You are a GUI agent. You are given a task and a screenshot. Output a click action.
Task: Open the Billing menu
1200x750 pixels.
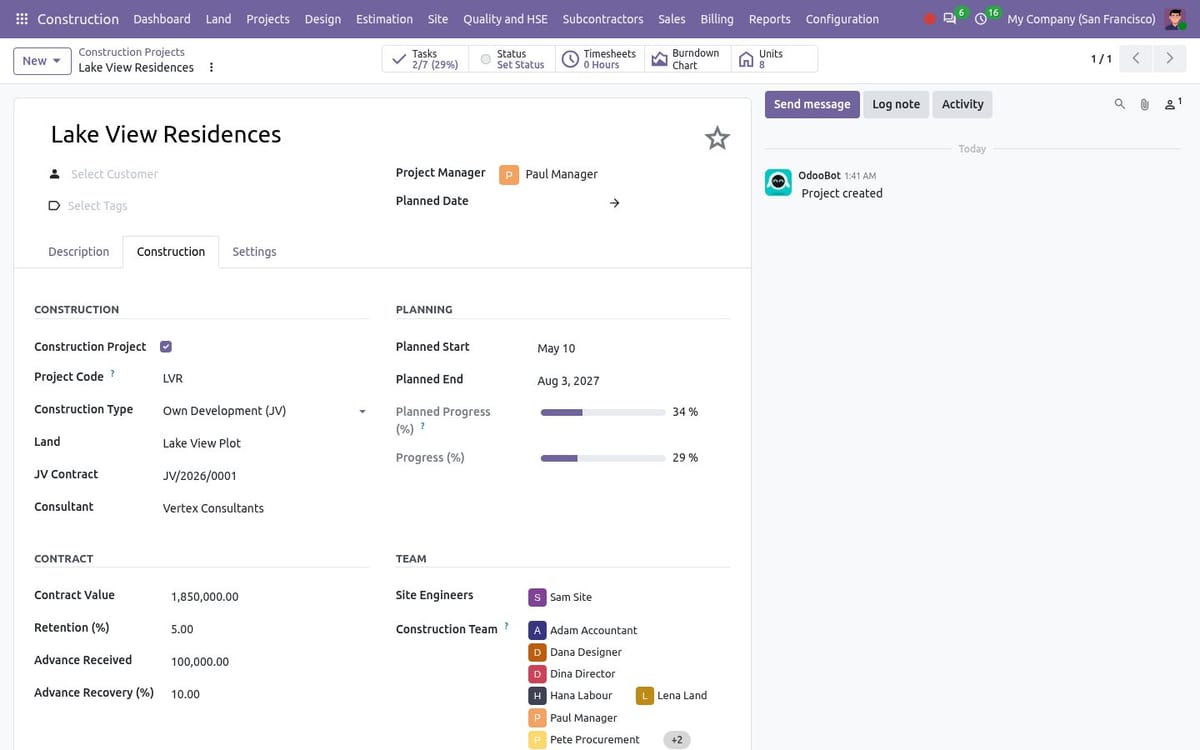pyautogui.click(x=717, y=19)
